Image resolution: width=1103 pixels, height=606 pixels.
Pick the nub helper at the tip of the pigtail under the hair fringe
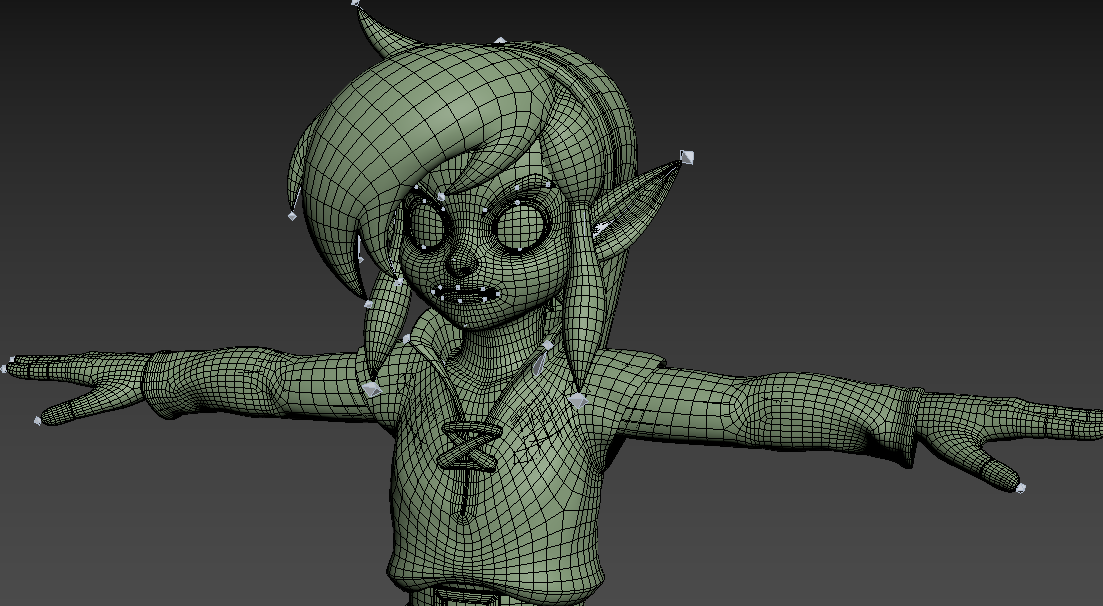click(371, 389)
